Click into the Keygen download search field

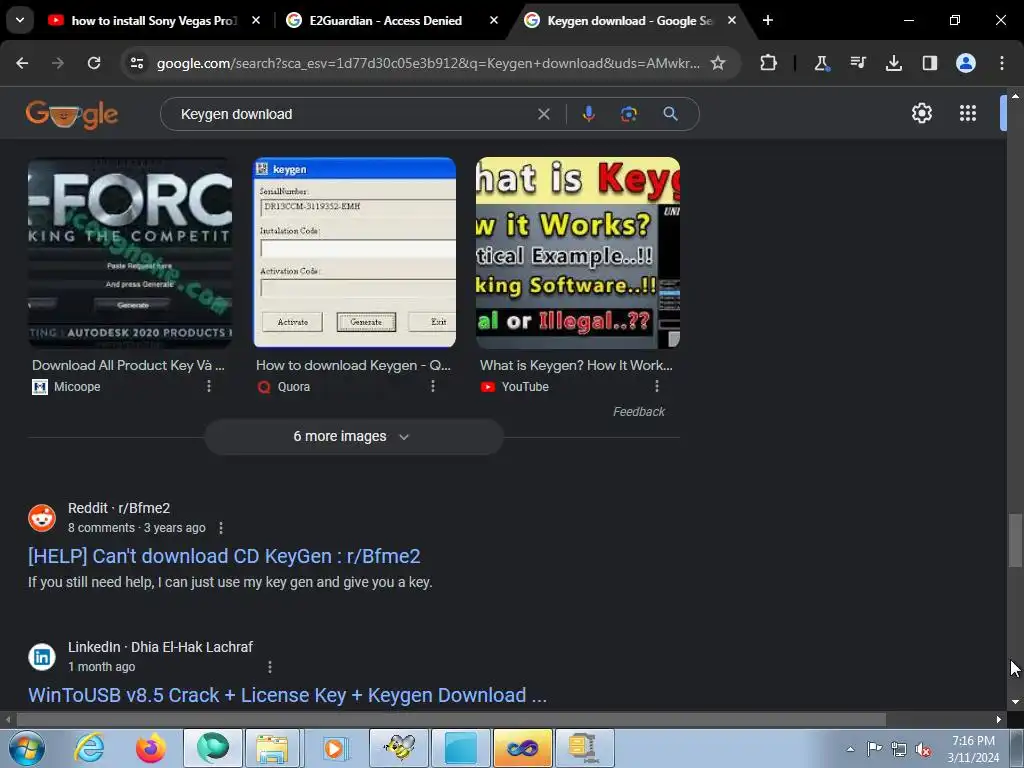pyautogui.click(x=353, y=114)
